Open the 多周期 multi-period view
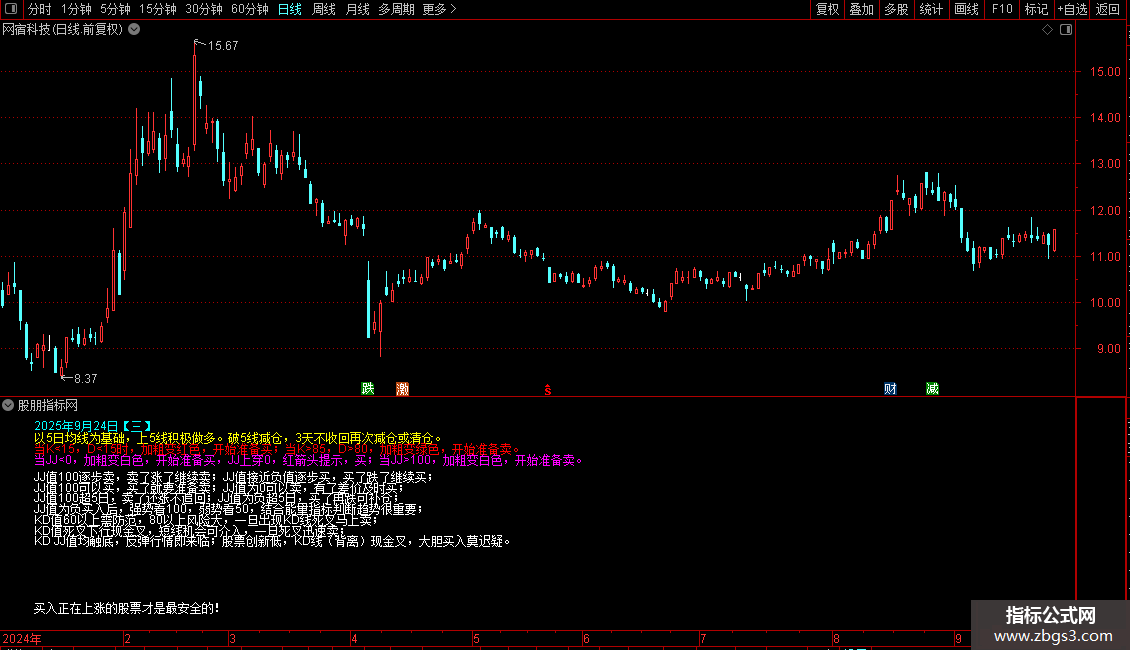Viewport: 1130px width, 650px height. point(396,9)
